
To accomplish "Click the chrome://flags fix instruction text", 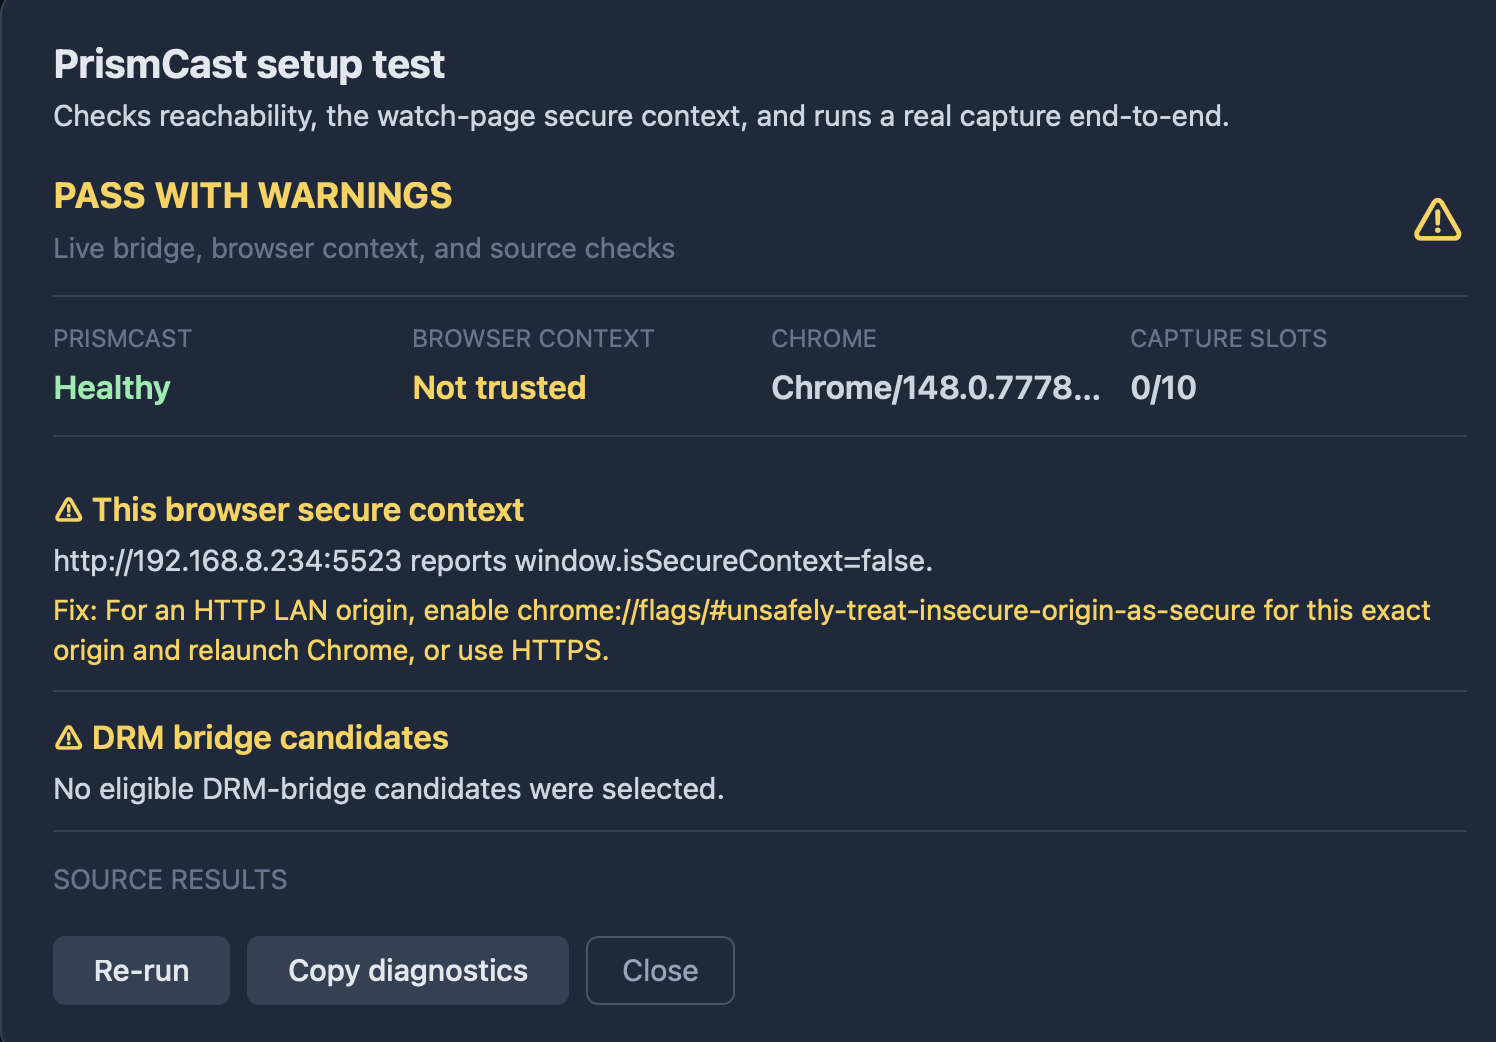I will coord(742,630).
